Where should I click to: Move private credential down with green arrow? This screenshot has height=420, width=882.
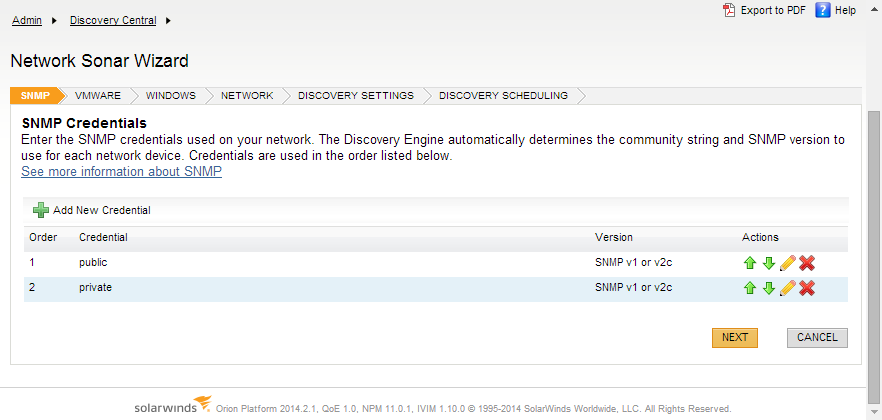[768, 288]
